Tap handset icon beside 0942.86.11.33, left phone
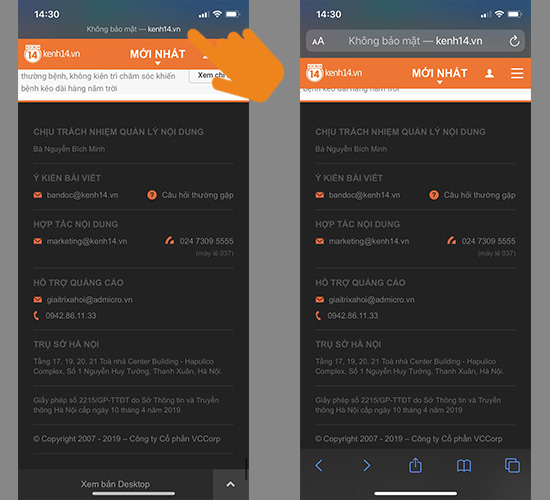 click(x=36, y=315)
